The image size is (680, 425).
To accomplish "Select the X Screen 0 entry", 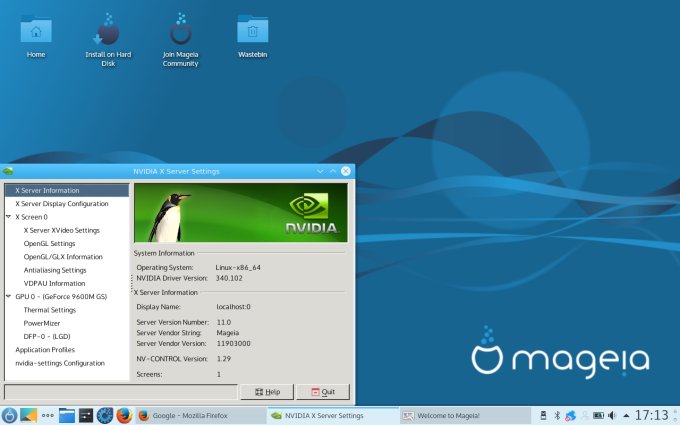I will tap(31, 217).
